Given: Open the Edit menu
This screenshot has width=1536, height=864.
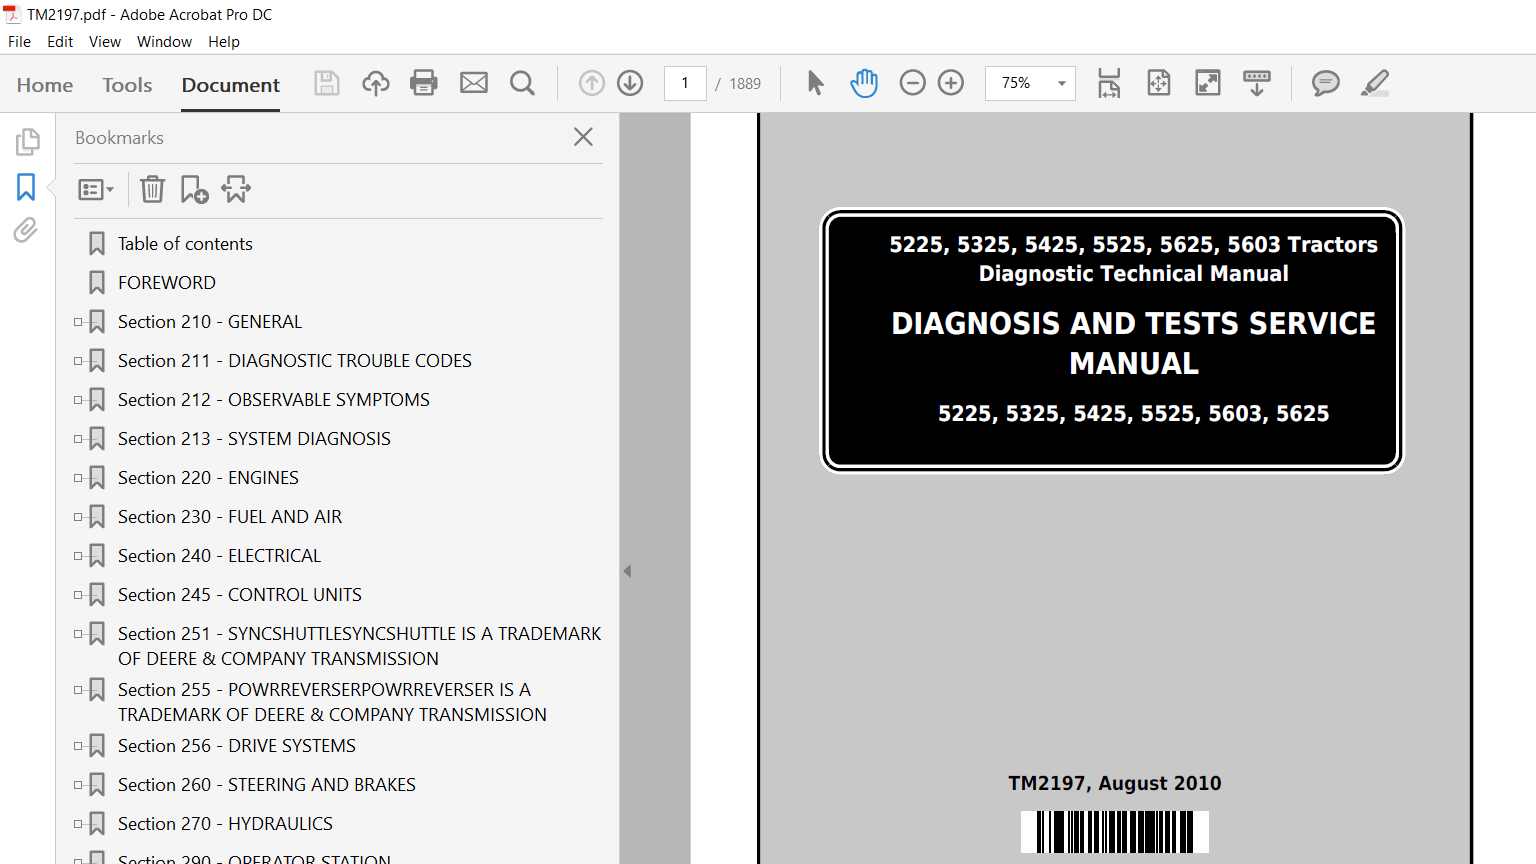Looking at the screenshot, I should coord(60,42).
